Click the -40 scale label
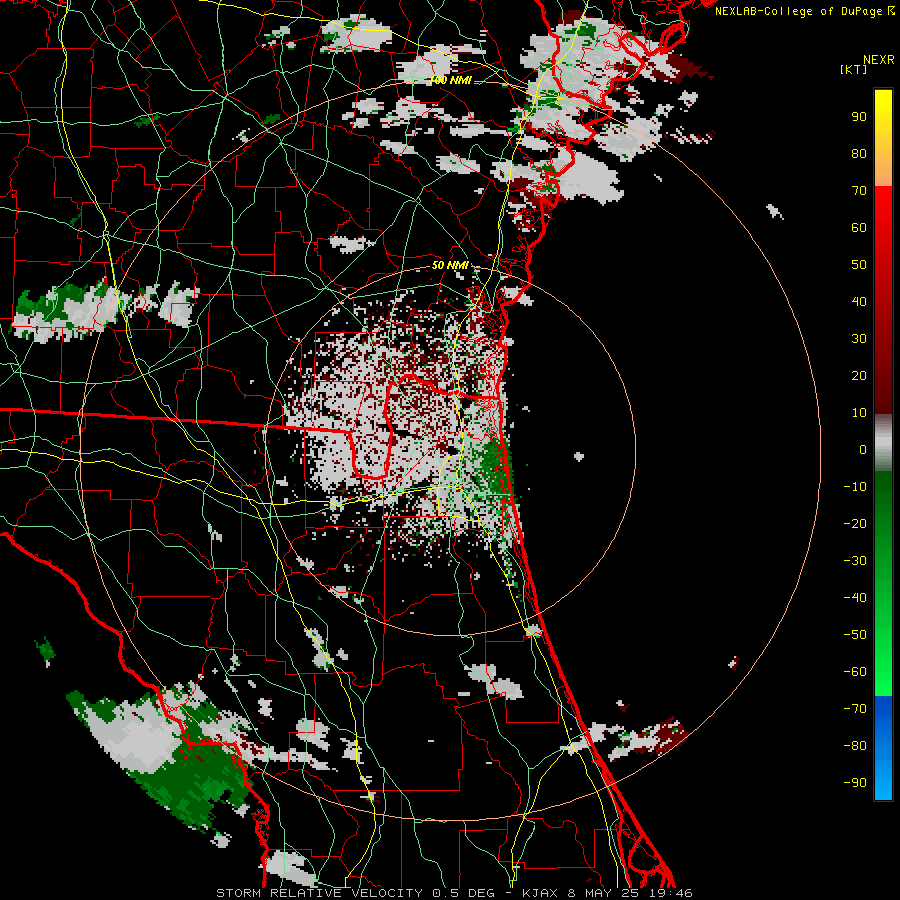Screen dimensions: 900x900 coord(855,598)
